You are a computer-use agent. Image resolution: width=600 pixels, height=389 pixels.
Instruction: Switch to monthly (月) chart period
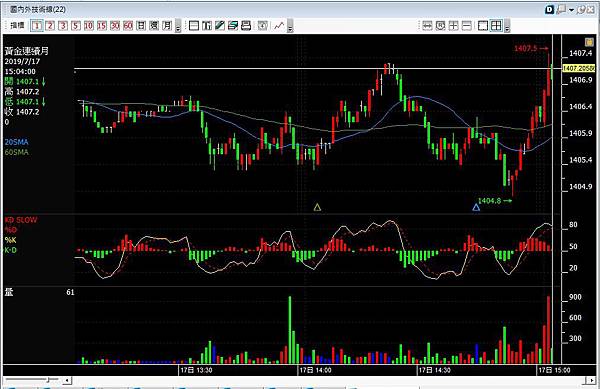tap(167, 26)
